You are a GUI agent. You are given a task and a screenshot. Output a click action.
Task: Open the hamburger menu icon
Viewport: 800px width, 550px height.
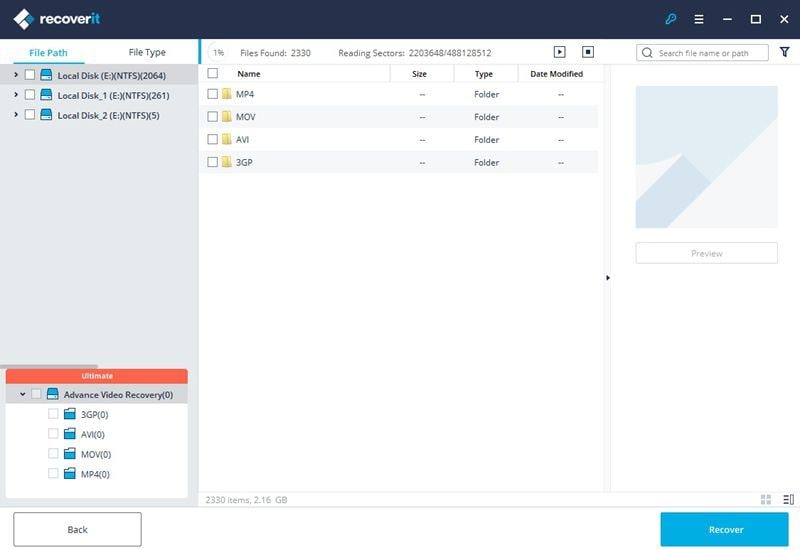(699, 19)
